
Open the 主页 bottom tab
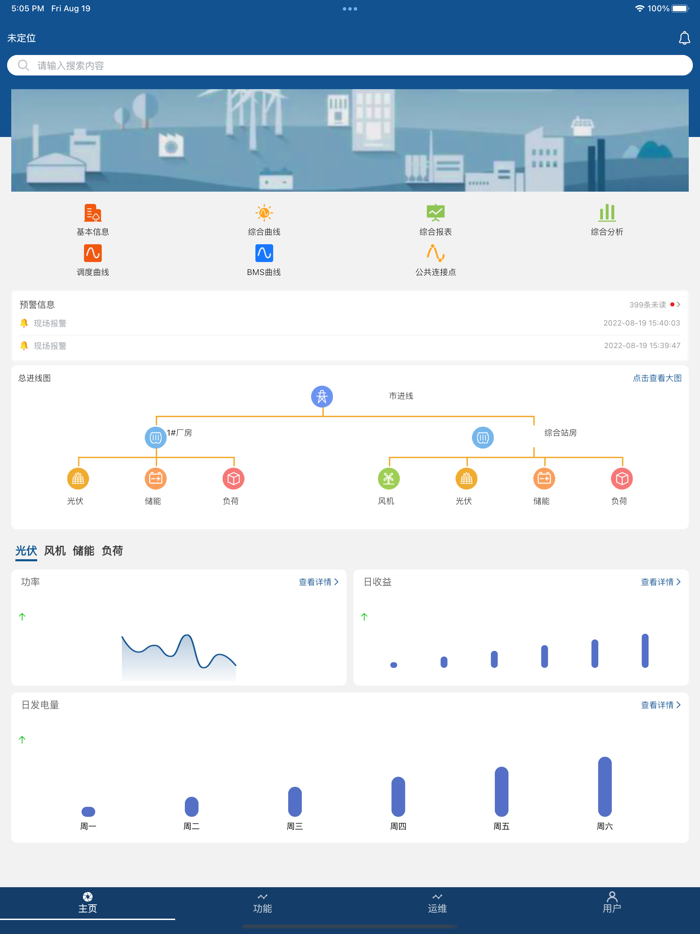click(88, 903)
